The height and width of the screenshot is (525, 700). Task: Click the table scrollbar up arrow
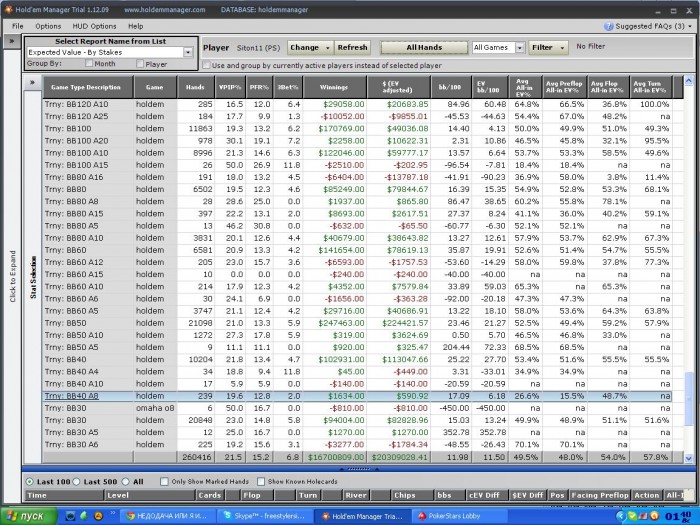[688, 80]
